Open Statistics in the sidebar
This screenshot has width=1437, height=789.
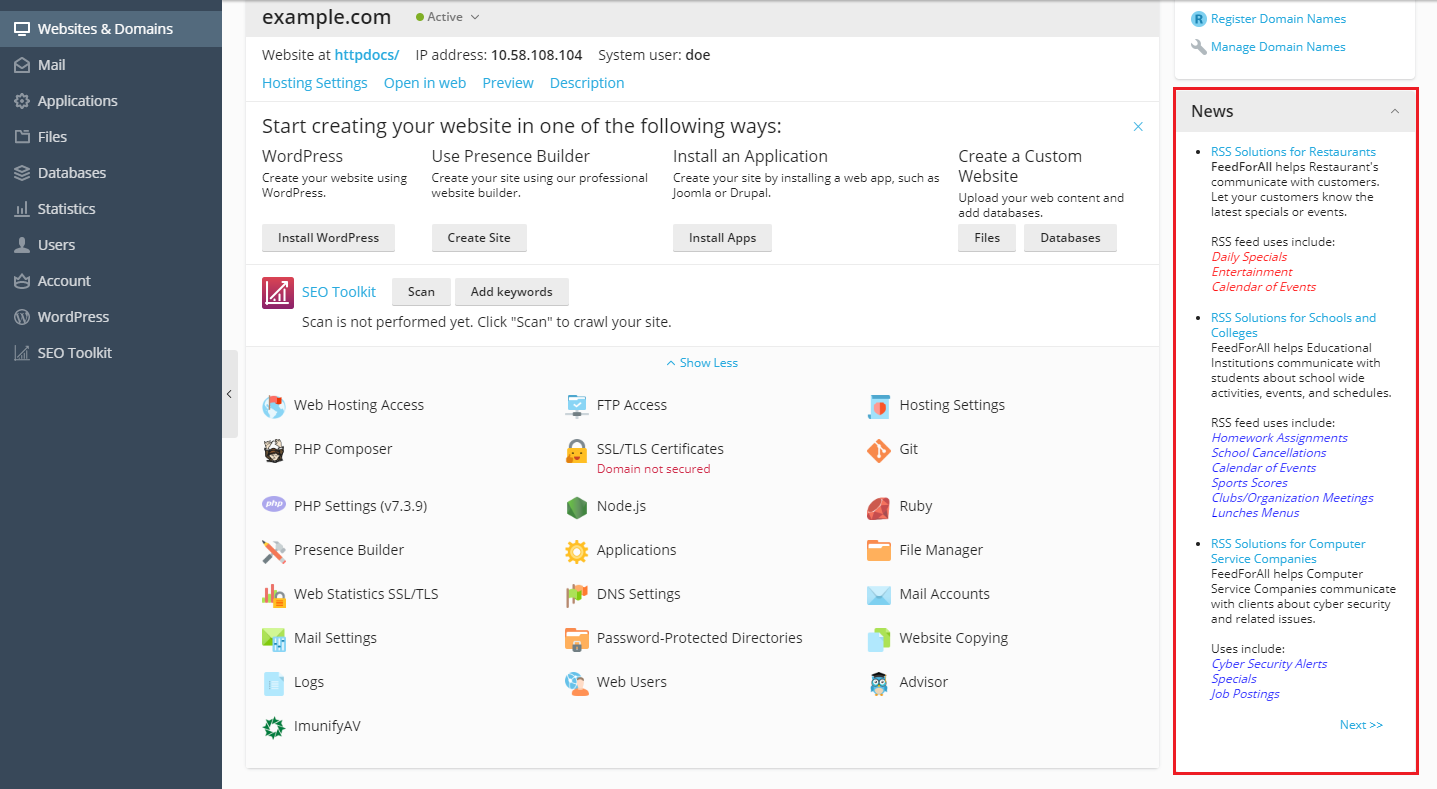tap(66, 209)
